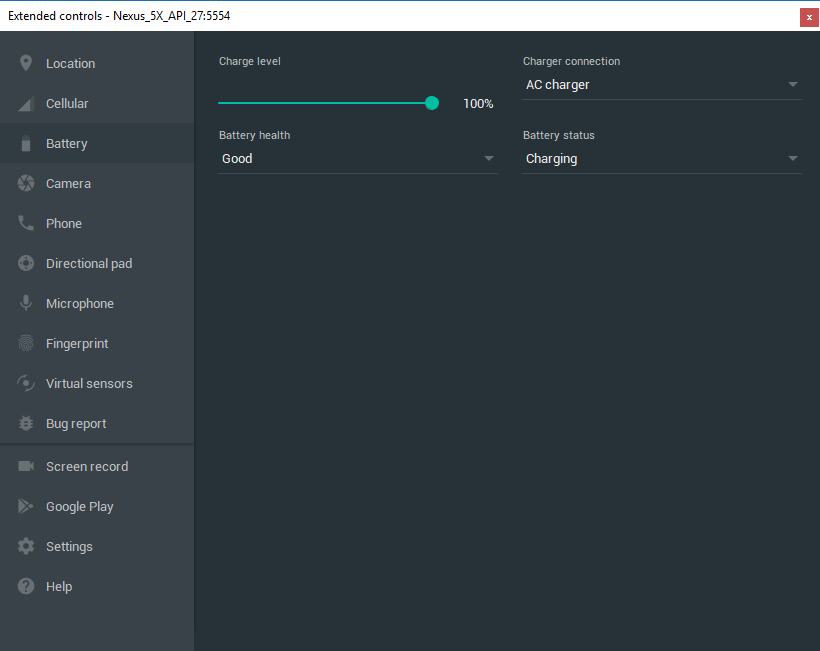Screen dimensions: 820x651
Task: Click Battery health dropdown arrow
Action: [x=489, y=158]
